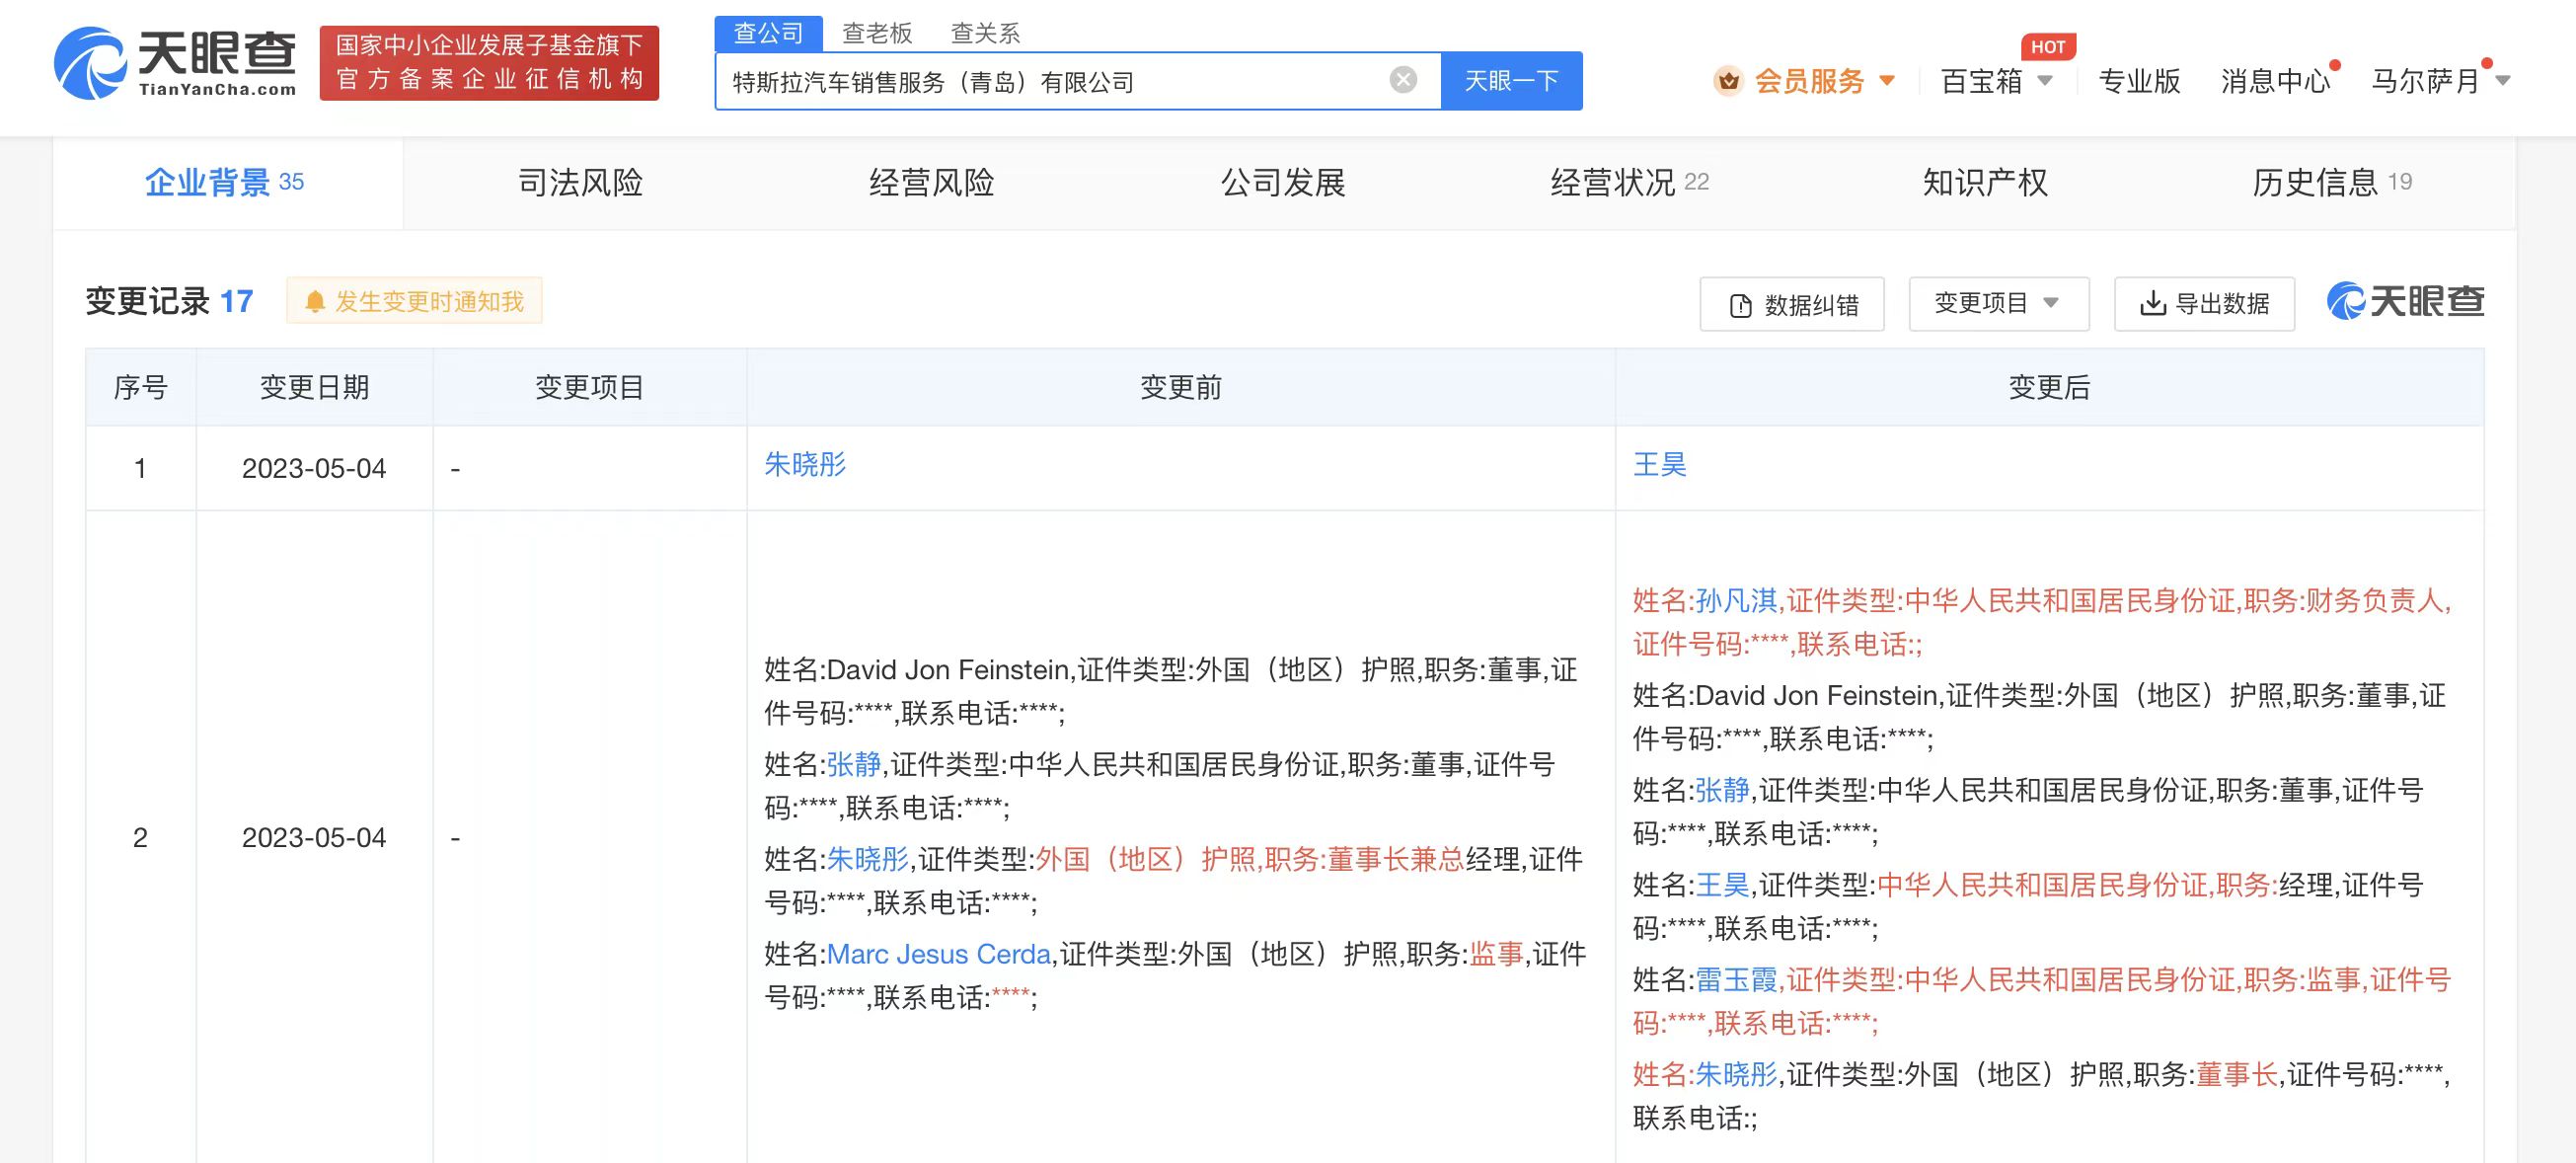Image resolution: width=2576 pixels, height=1163 pixels.
Task: Click the 数据纠错 button
Action: (1792, 304)
